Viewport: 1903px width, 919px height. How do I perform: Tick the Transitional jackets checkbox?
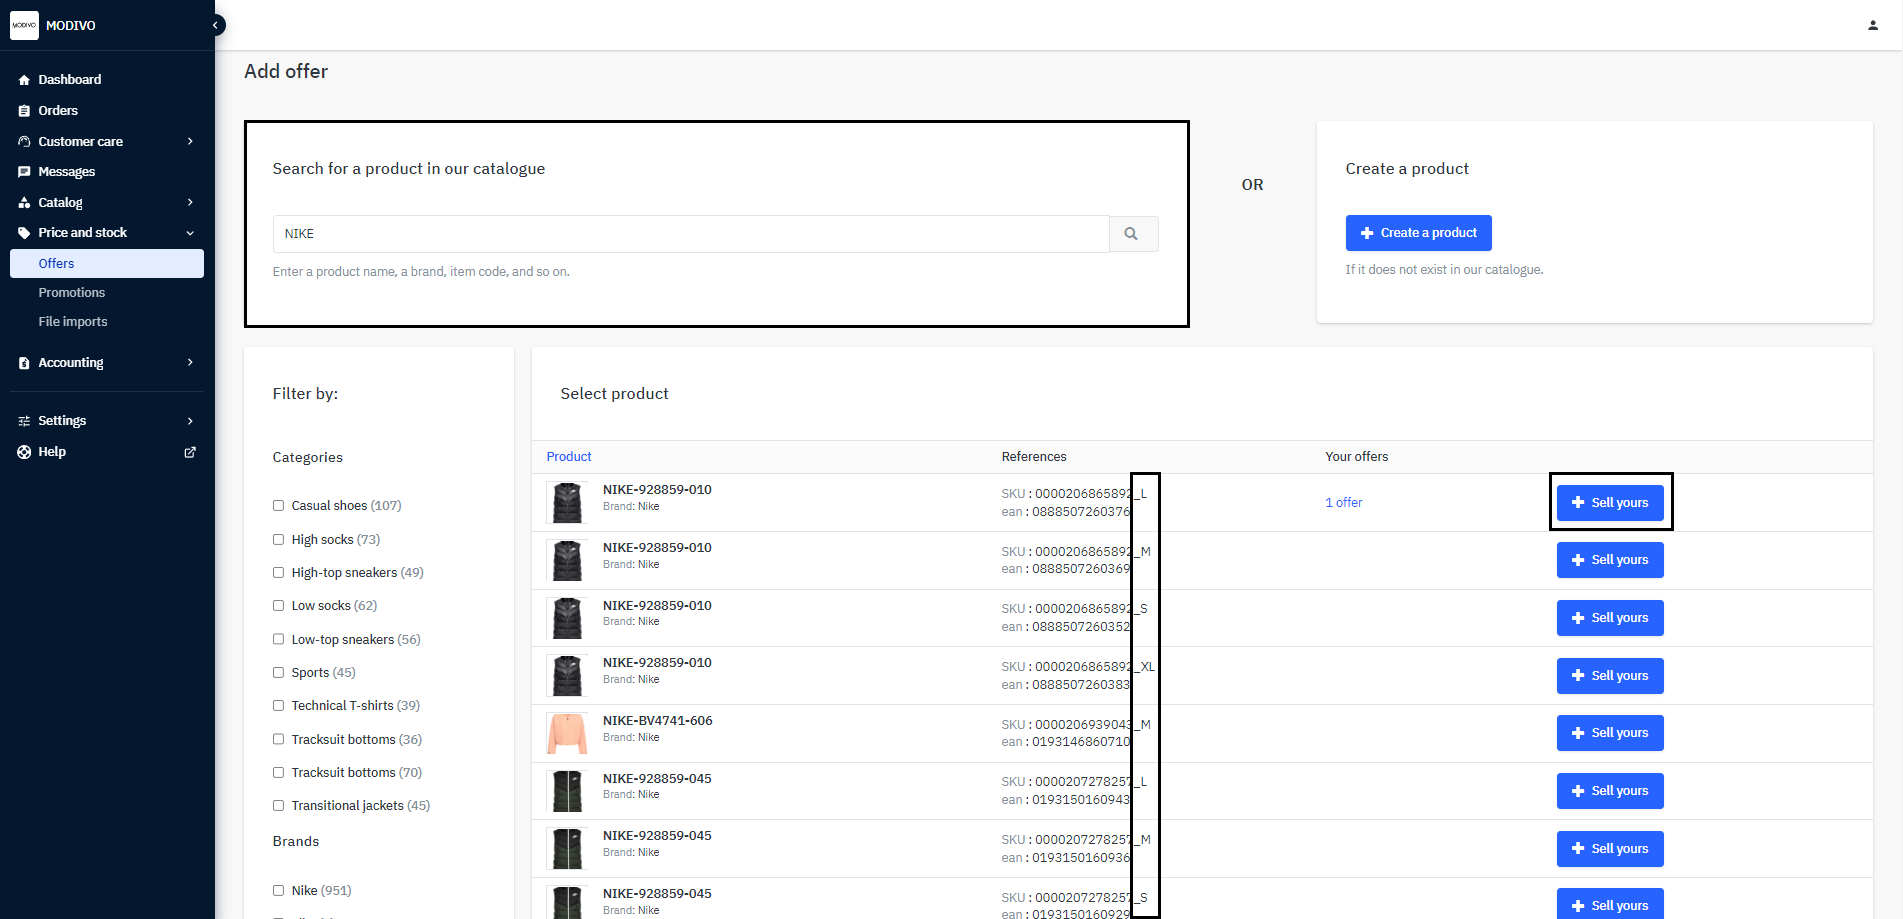click(279, 806)
